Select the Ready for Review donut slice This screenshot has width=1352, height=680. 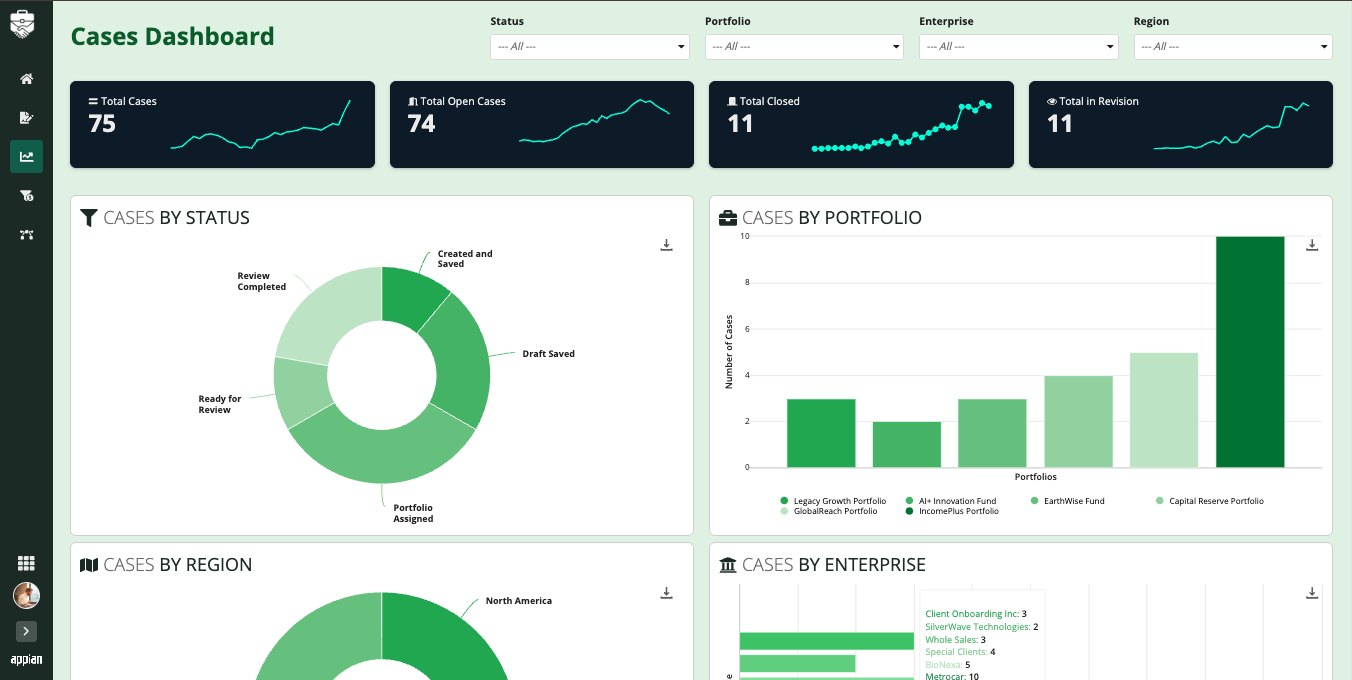tap(301, 392)
